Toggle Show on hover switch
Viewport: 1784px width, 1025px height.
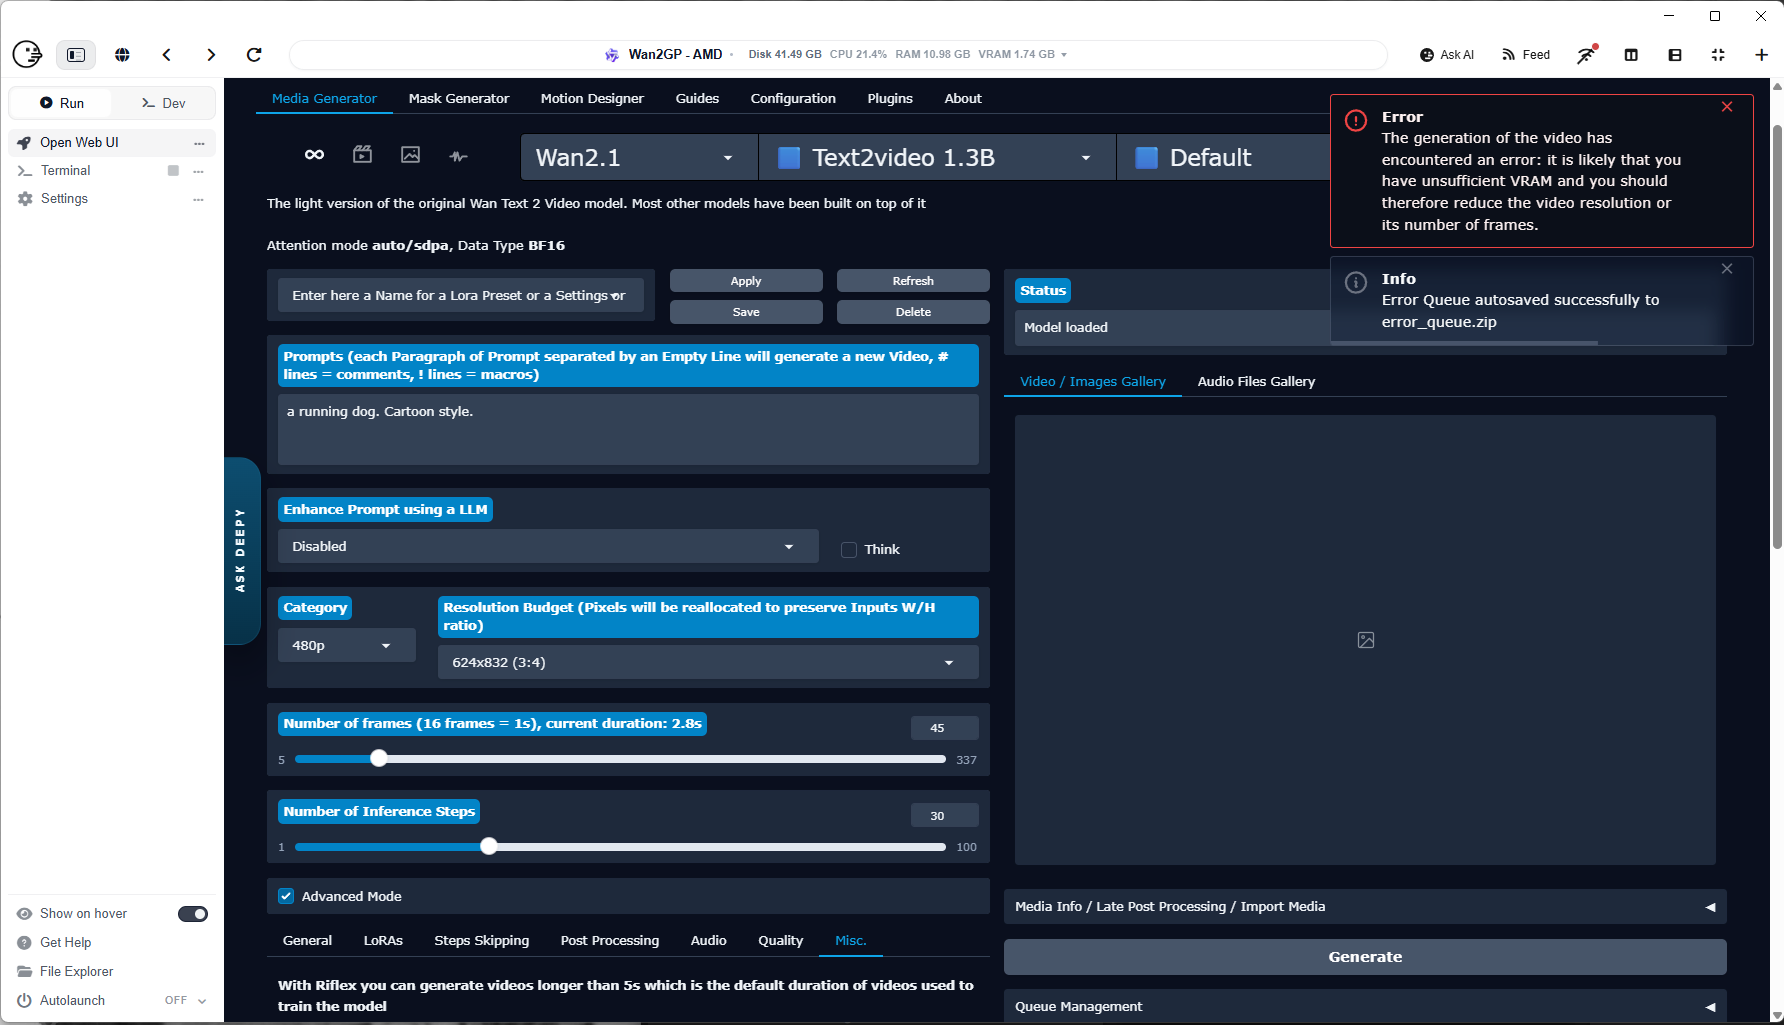pos(193,914)
